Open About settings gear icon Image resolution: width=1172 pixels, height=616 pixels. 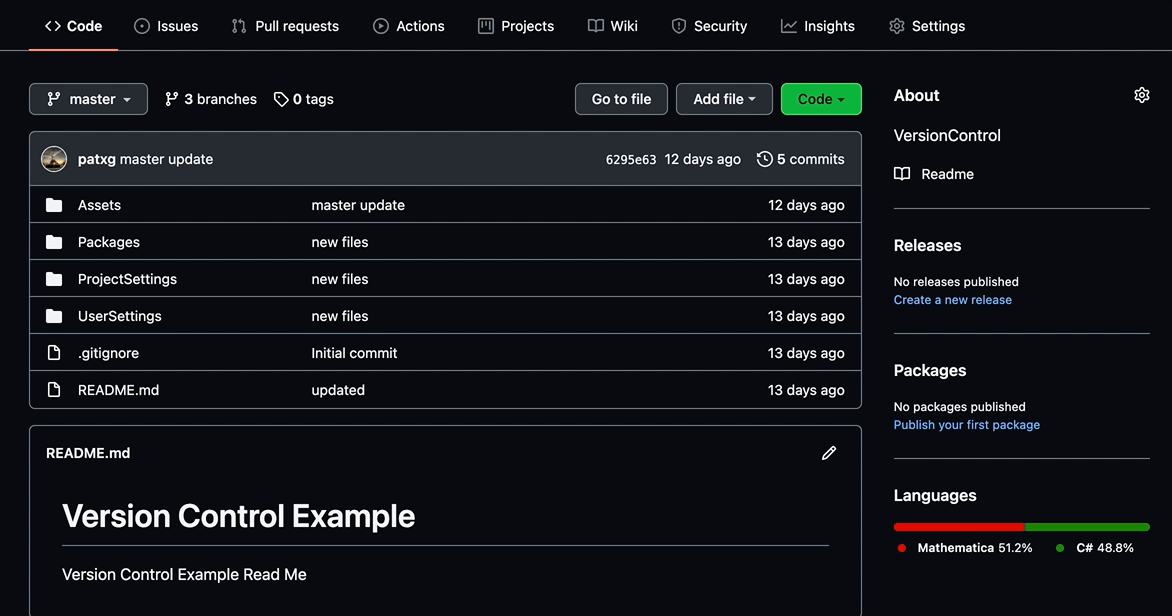(x=1141, y=95)
